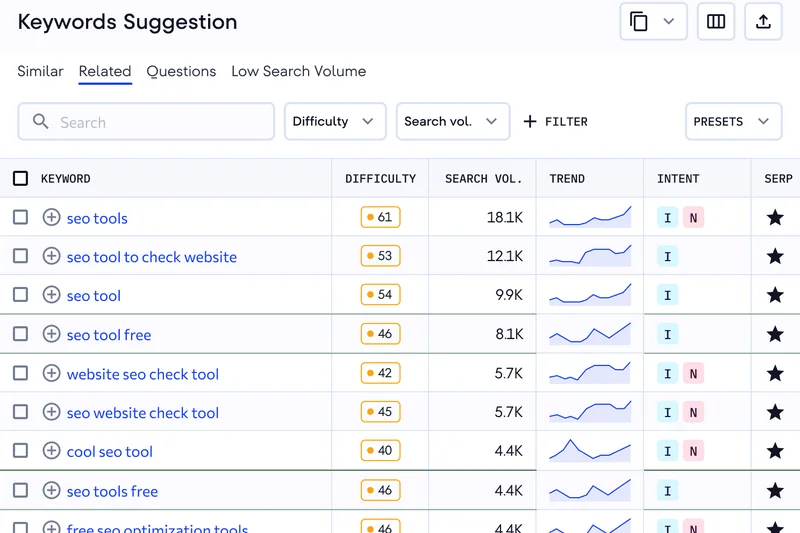800x533 pixels.
Task: Check the box for 'seo tool to check website'
Action: click(20, 256)
